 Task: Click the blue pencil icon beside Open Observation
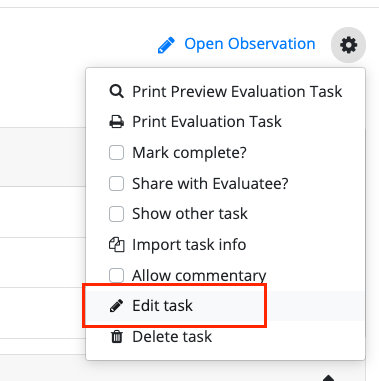(x=166, y=45)
